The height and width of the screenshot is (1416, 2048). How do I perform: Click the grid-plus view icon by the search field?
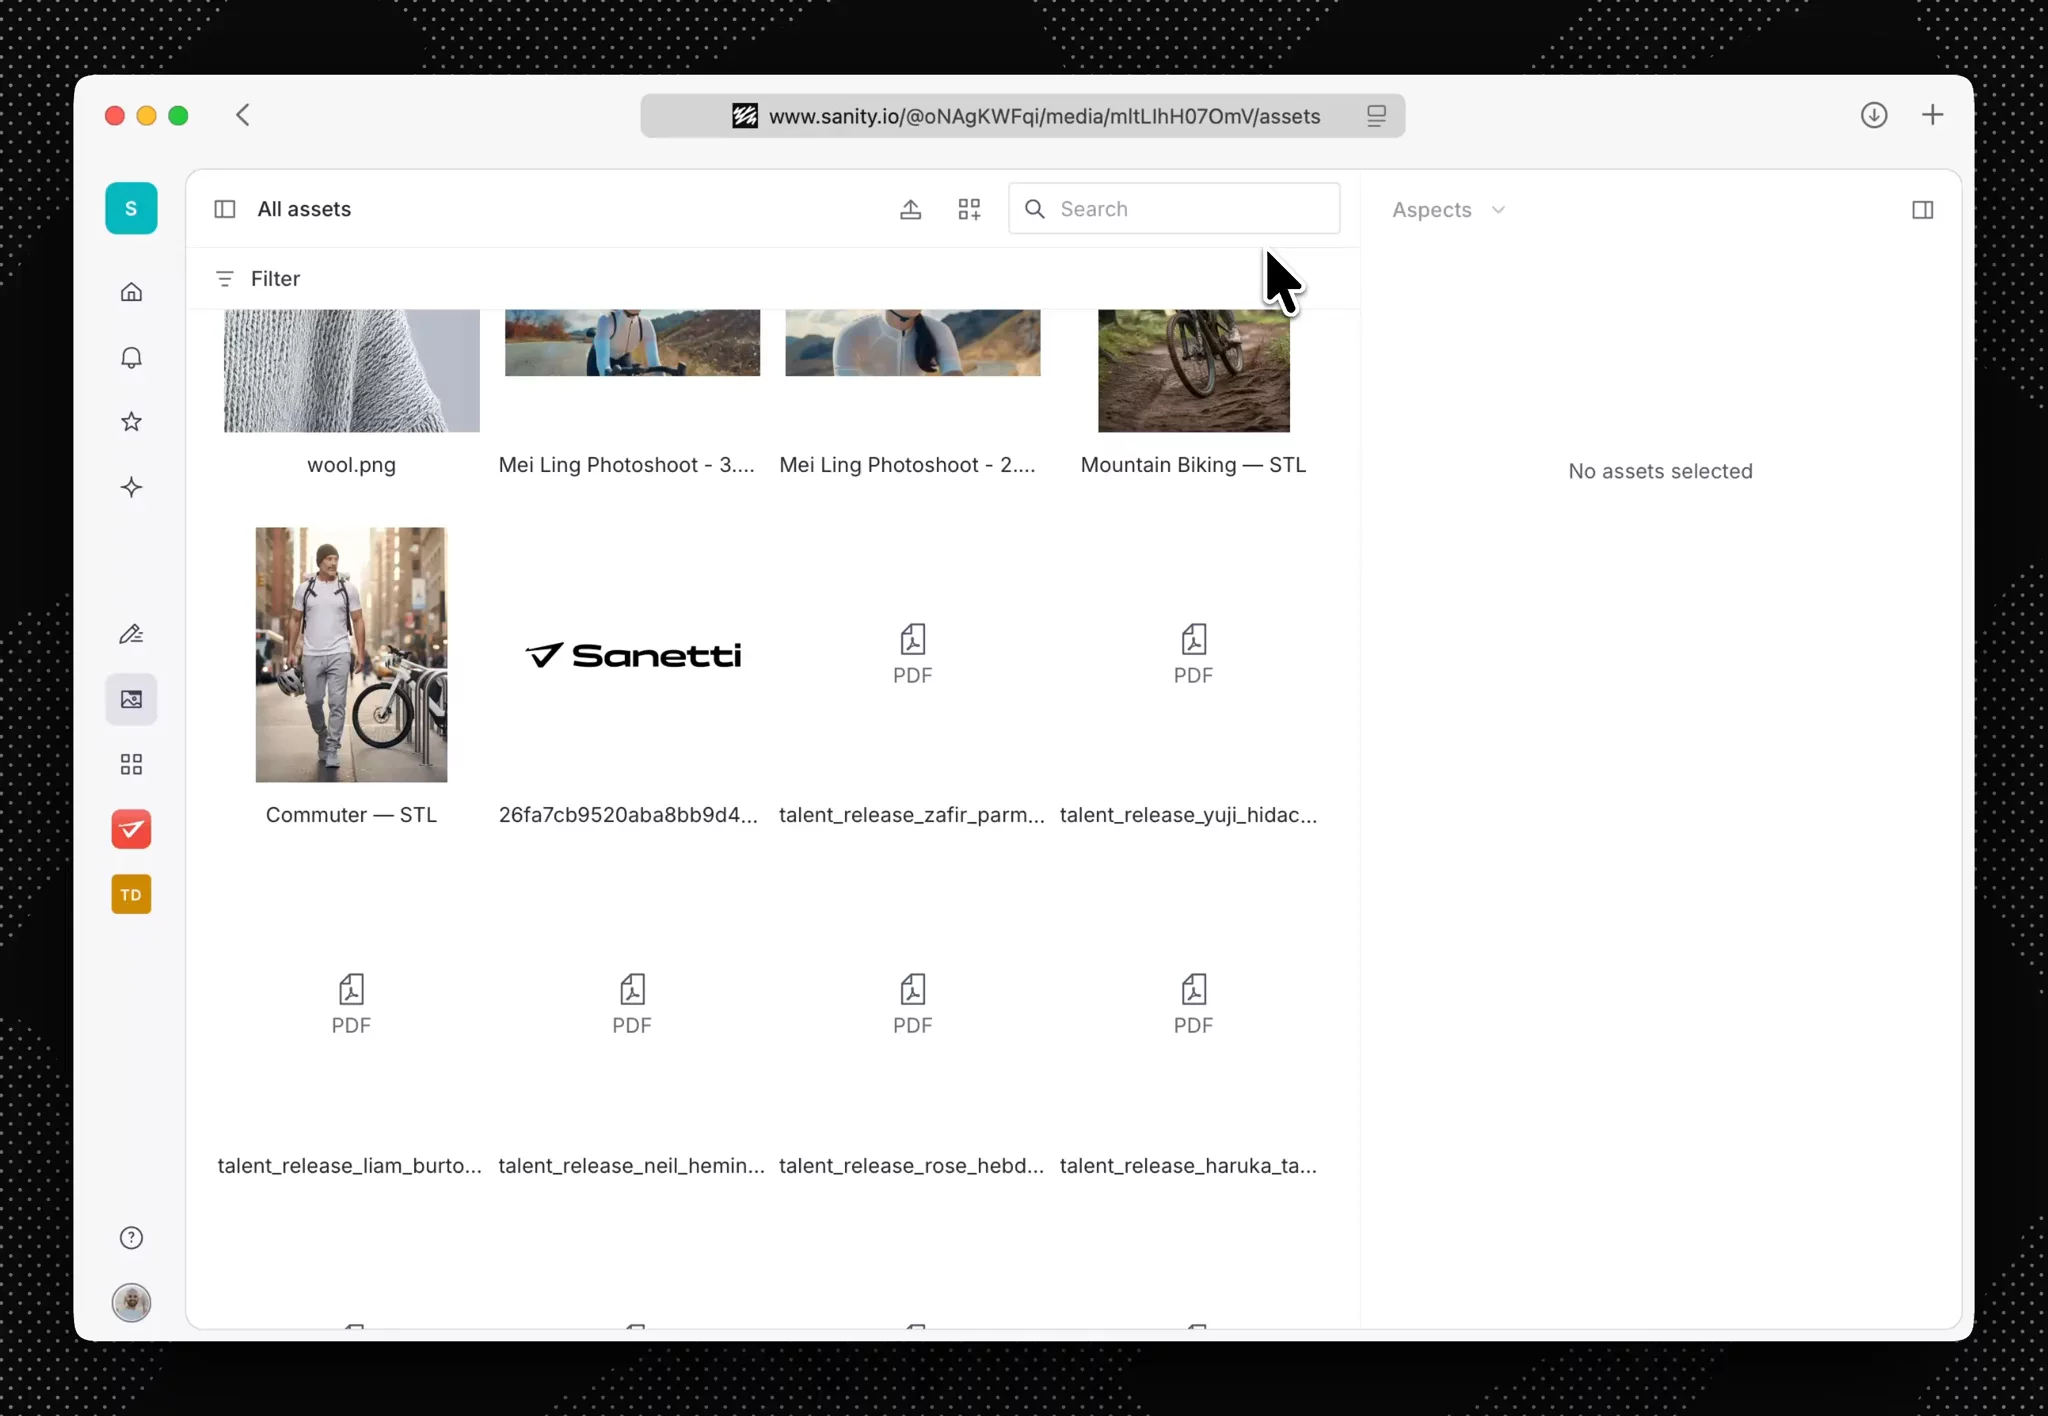(969, 209)
